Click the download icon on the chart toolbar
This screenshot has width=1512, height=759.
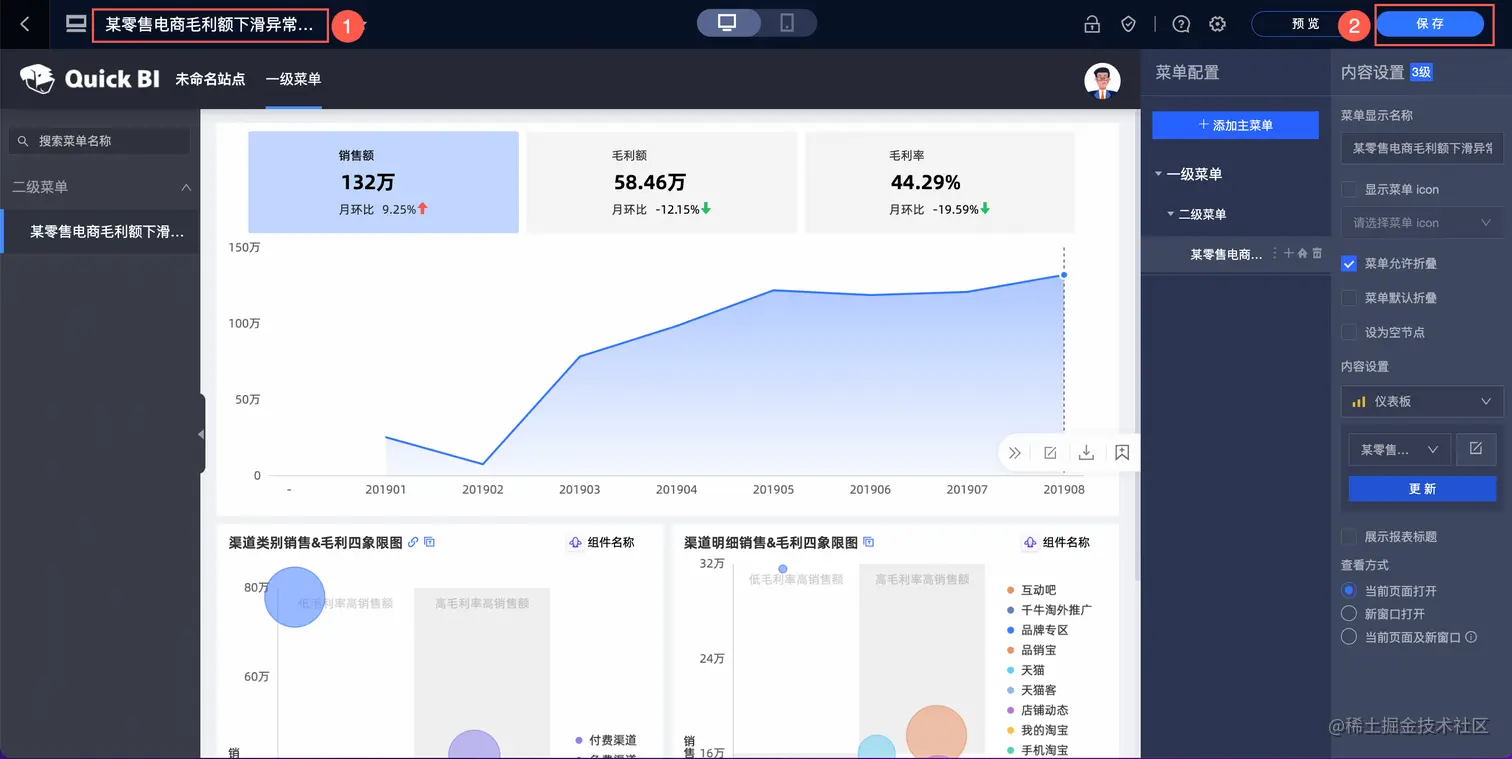(x=1086, y=453)
